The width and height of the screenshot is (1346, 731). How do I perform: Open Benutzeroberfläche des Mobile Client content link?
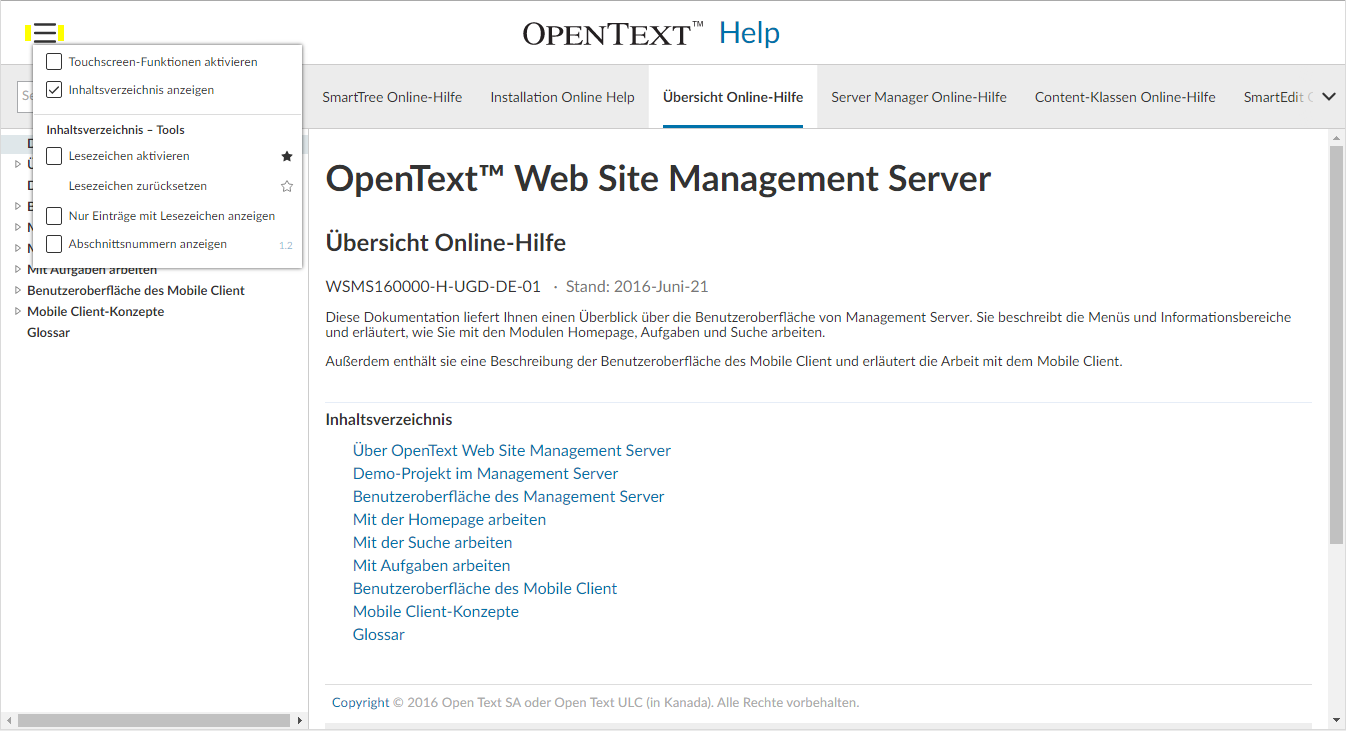coord(485,589)
